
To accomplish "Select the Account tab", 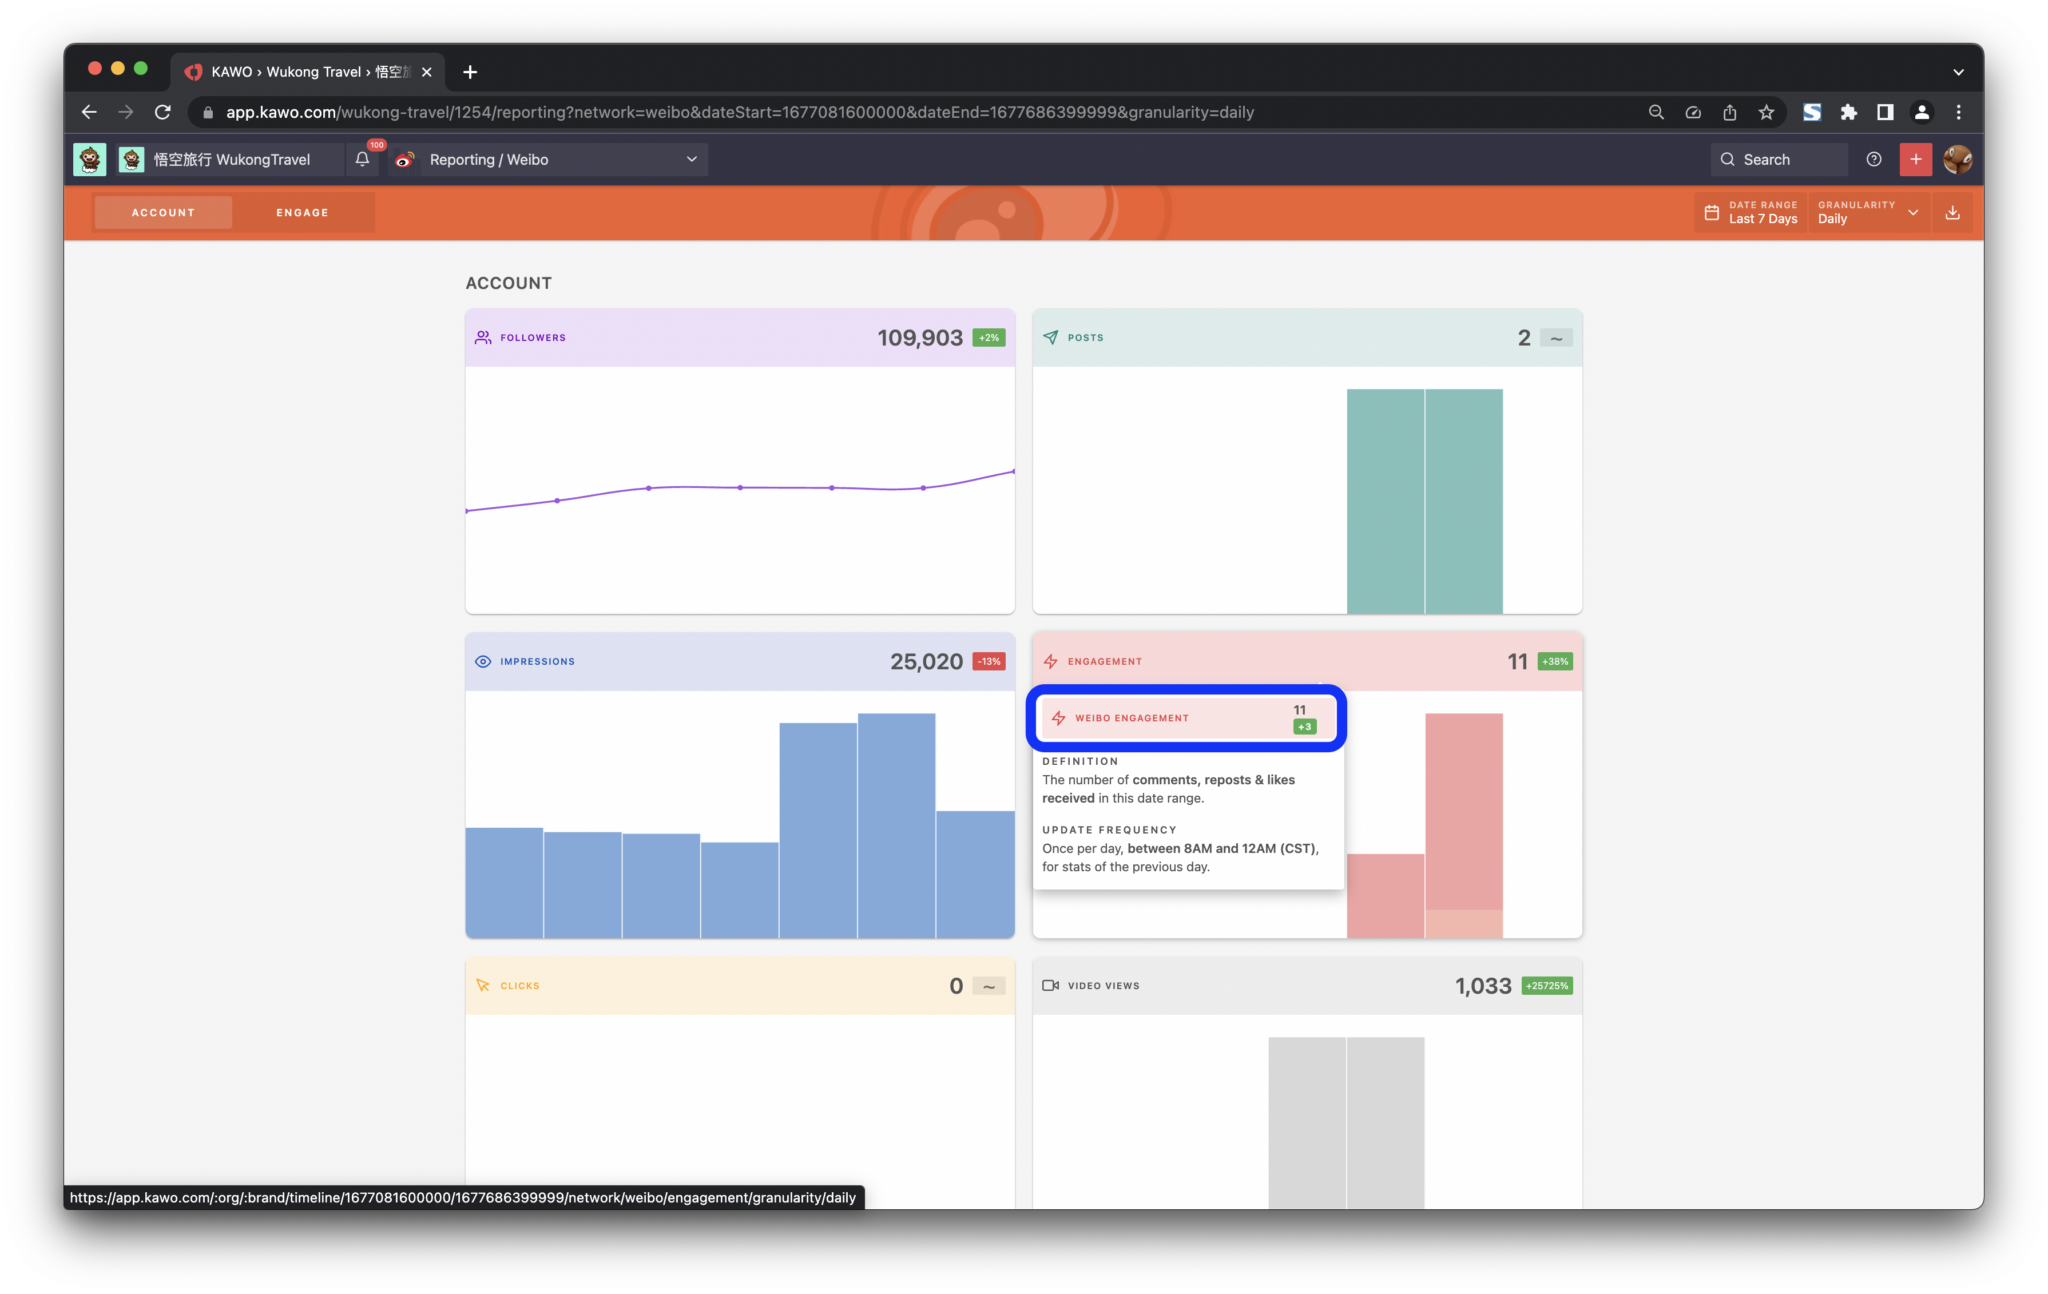I will pyautogui.click(x=163, y=212).
